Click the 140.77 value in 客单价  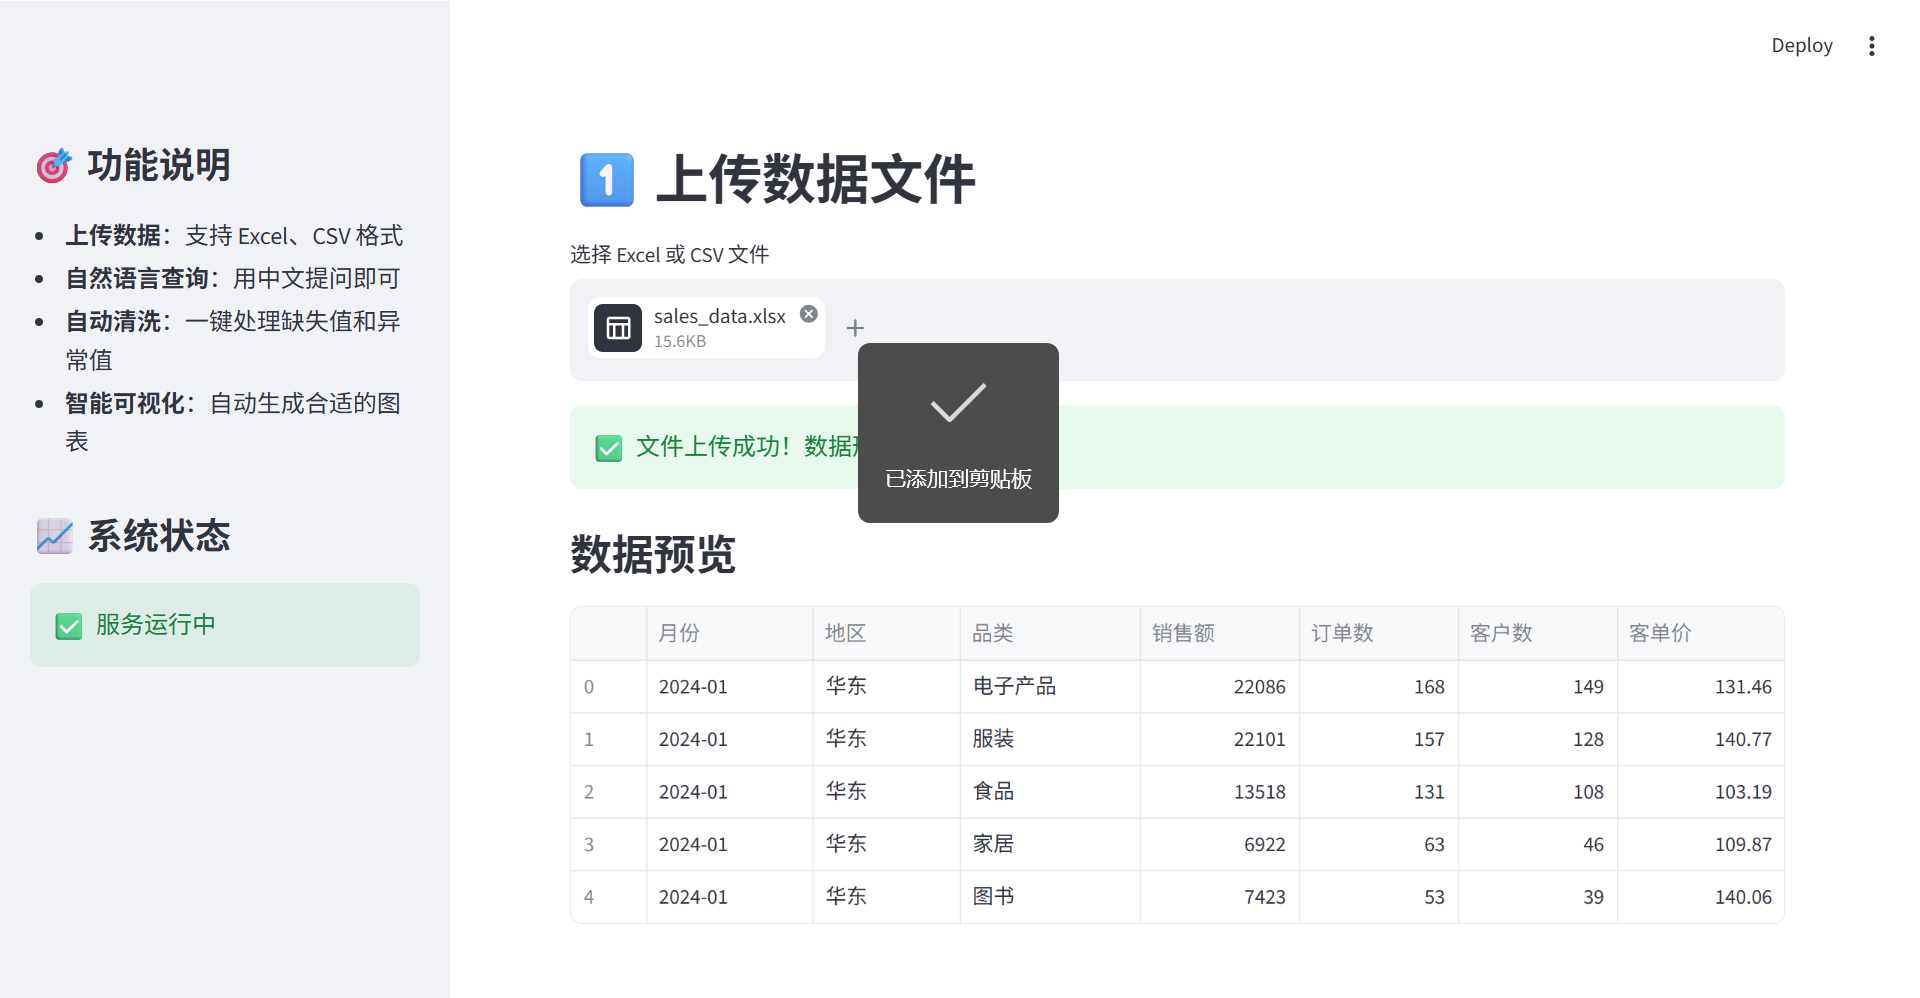point(1700,739)
